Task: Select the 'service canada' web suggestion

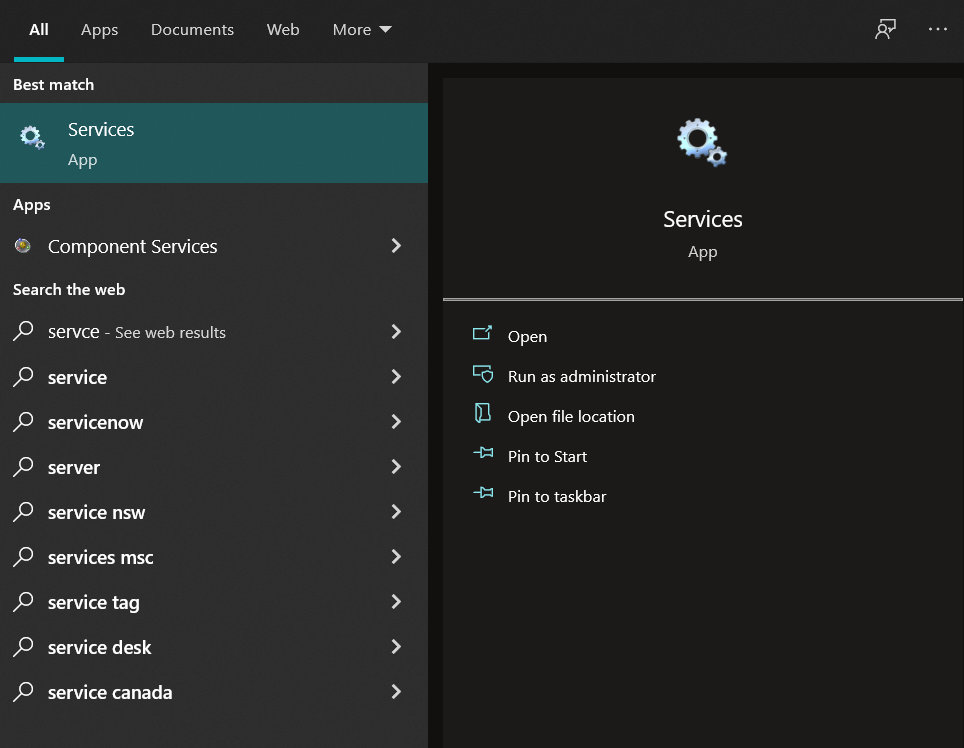Action: tap(214, 692)
